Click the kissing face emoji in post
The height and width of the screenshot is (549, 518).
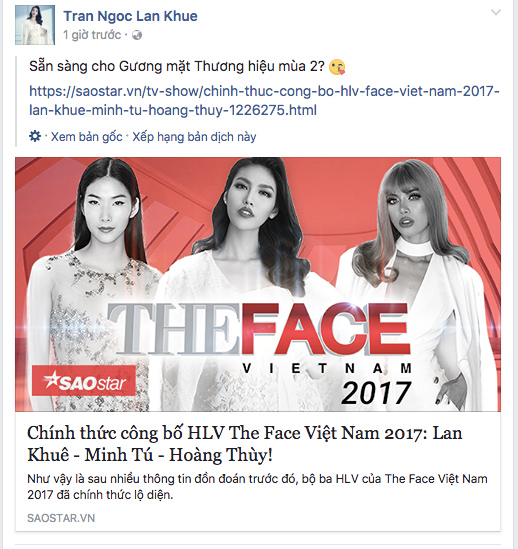point(337,67)
